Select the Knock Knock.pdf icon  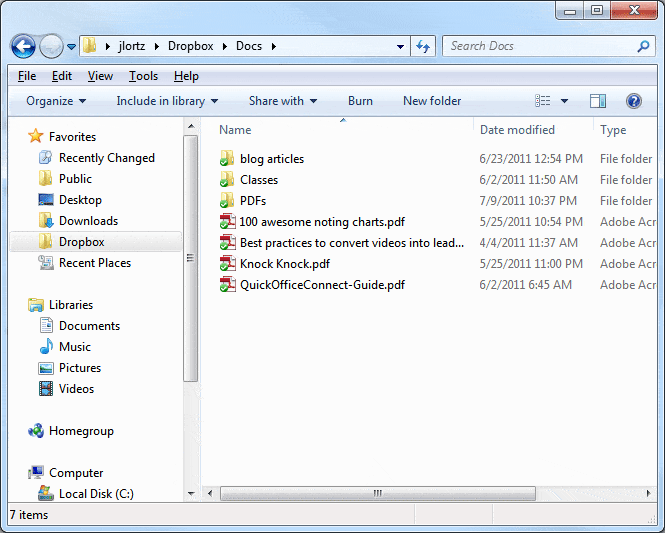(x=227, y=263)
